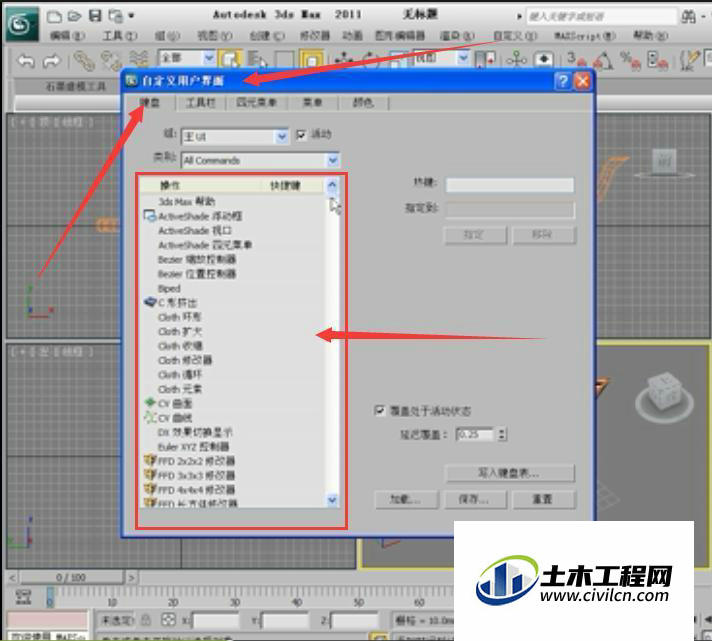The image size is (712, 641).
Task: Open the All Commands category dropdown
Action: pyautogui.click(x=260, y=160)
